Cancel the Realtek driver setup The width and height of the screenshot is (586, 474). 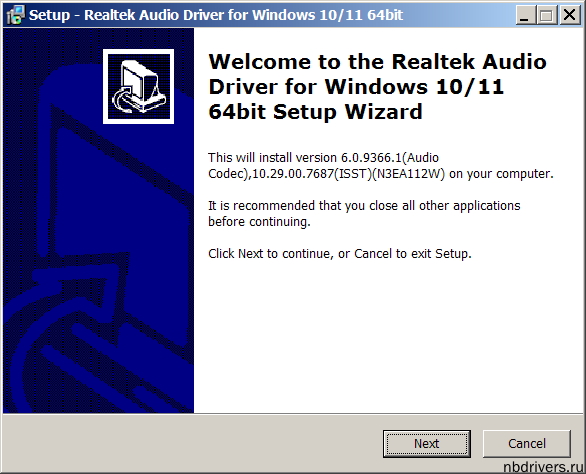pyautogui.click(x=527, y=444)
